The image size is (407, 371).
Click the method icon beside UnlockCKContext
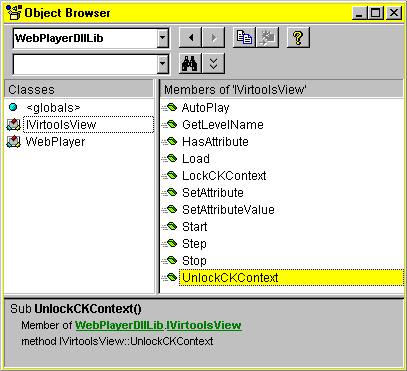(170, 277)
